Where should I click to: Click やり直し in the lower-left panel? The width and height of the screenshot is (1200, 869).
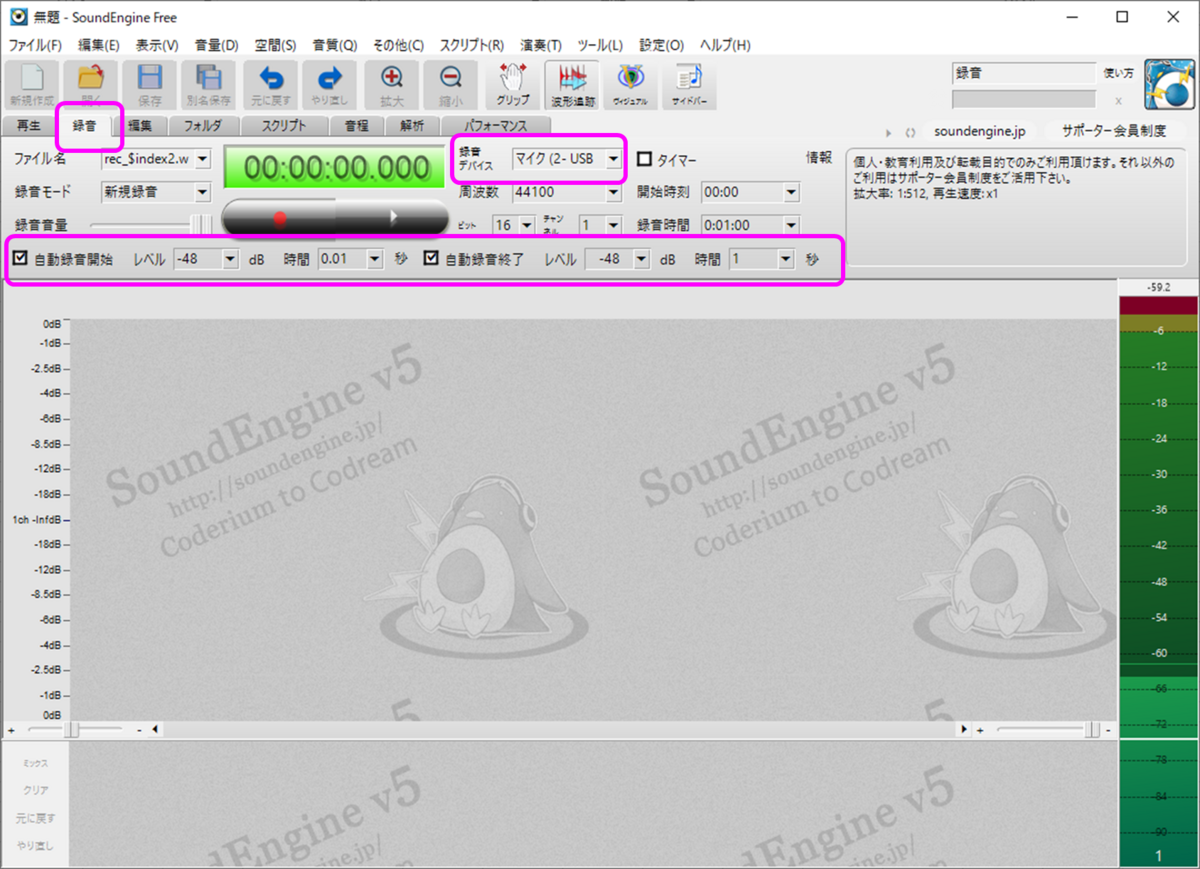click(35, 846)
